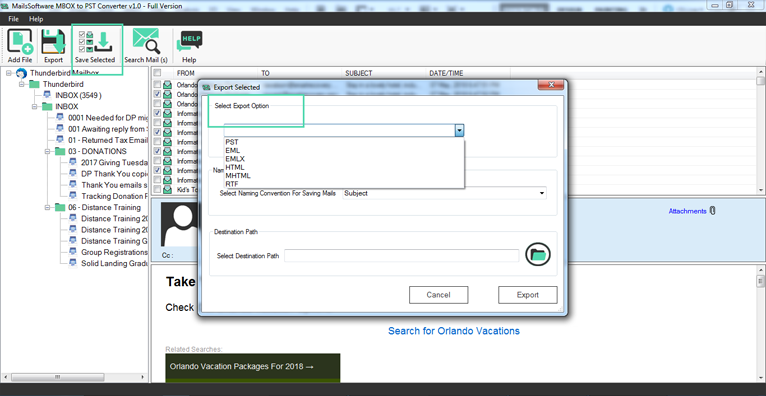Click the Select Destination Path field
Image resolution: width=766 pixels, height=396 pixels.
[x=402, y=255]
